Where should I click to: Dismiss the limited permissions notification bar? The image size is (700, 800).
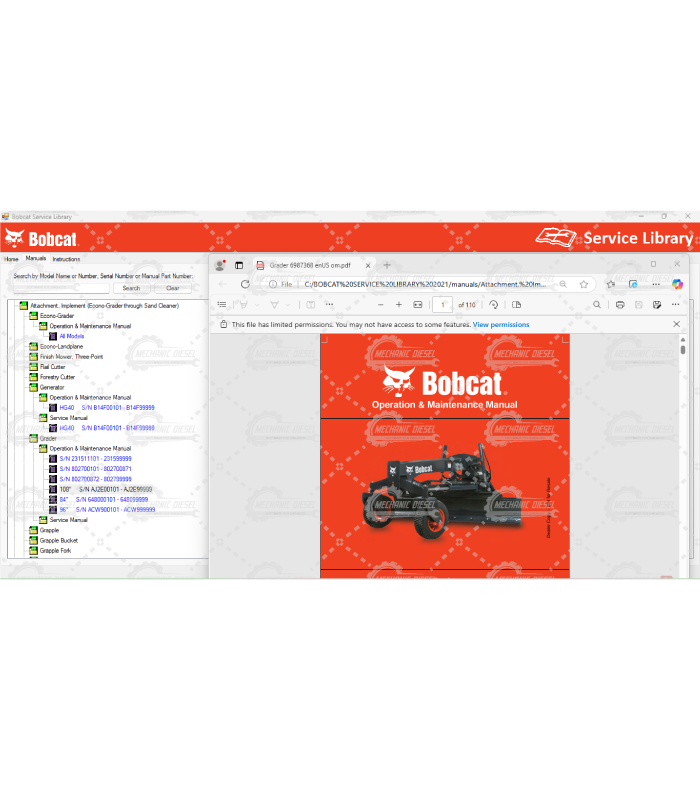click(x=676, y=324)
